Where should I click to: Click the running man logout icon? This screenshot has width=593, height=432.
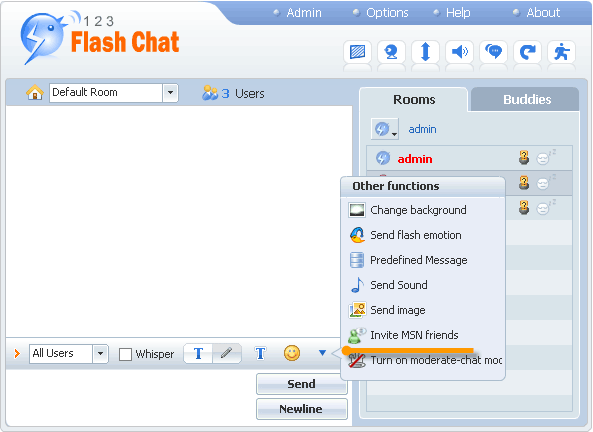coord(562,52)
